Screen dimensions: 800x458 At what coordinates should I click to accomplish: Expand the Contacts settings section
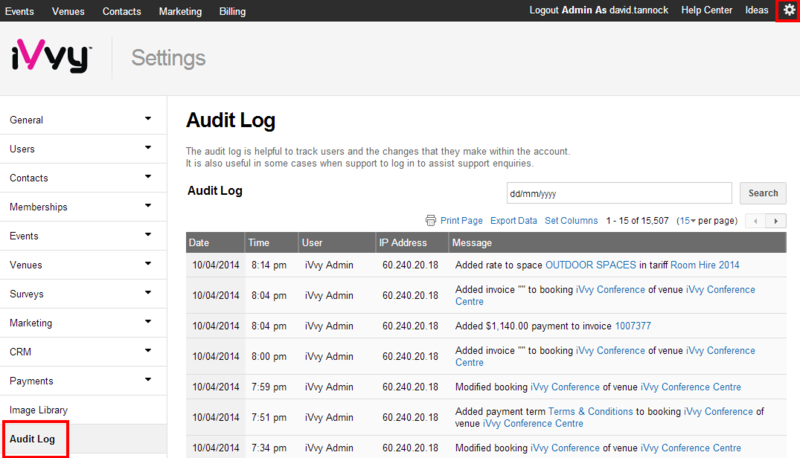click(84, 178)
